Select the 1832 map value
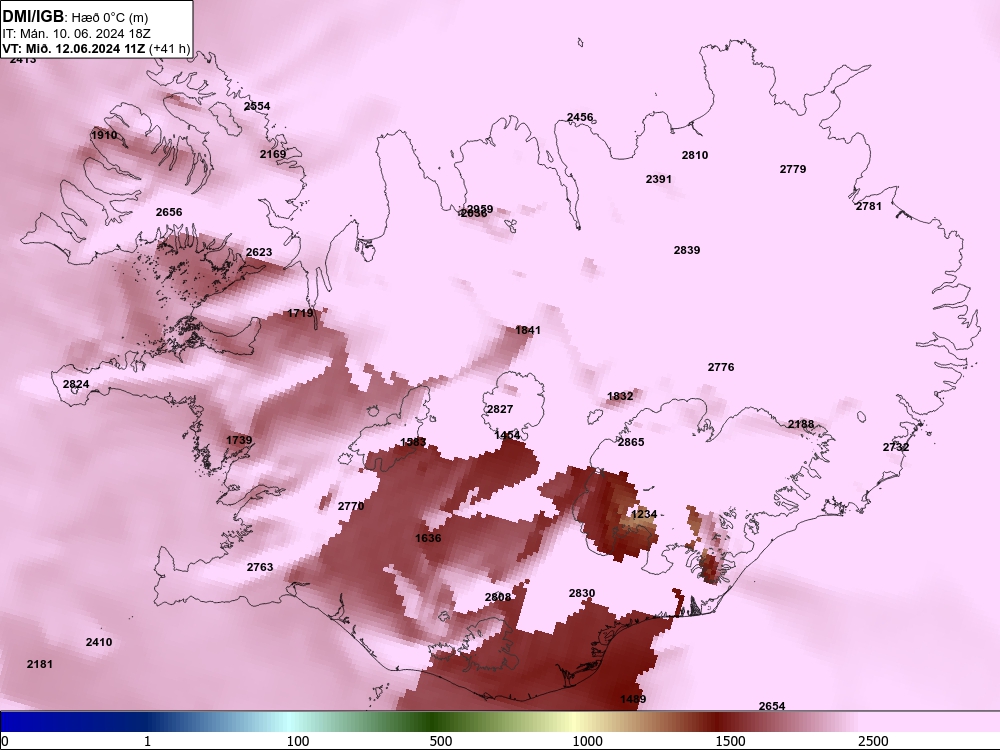The height and width of the screenshot is (750, 1000). click(620, 396)
